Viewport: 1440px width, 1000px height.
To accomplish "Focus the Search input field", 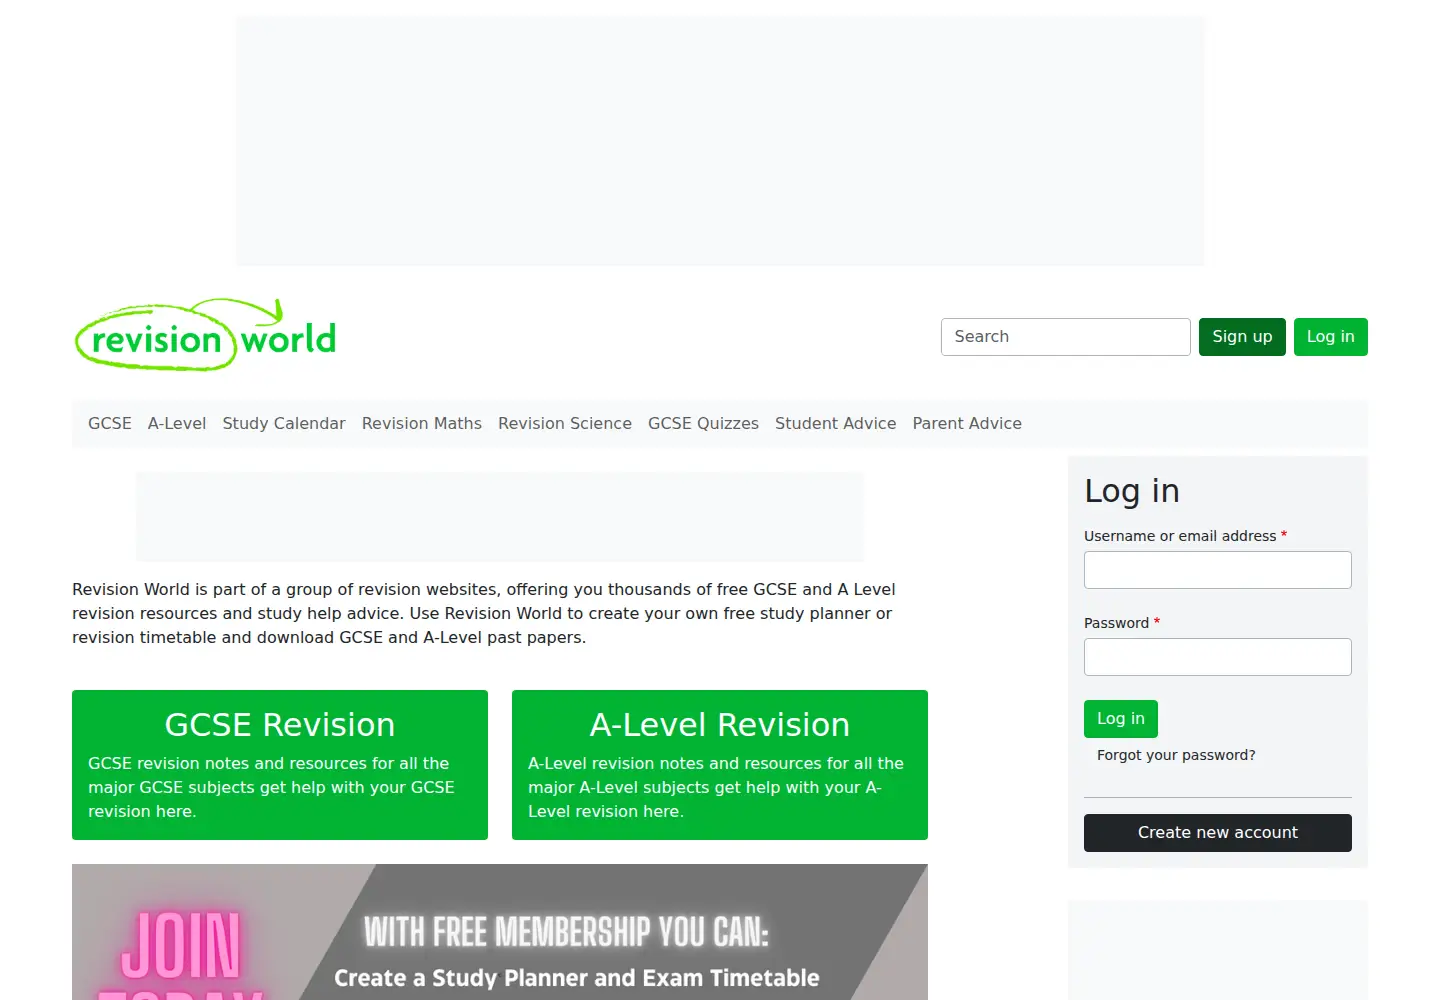I will coord(1065,337).
